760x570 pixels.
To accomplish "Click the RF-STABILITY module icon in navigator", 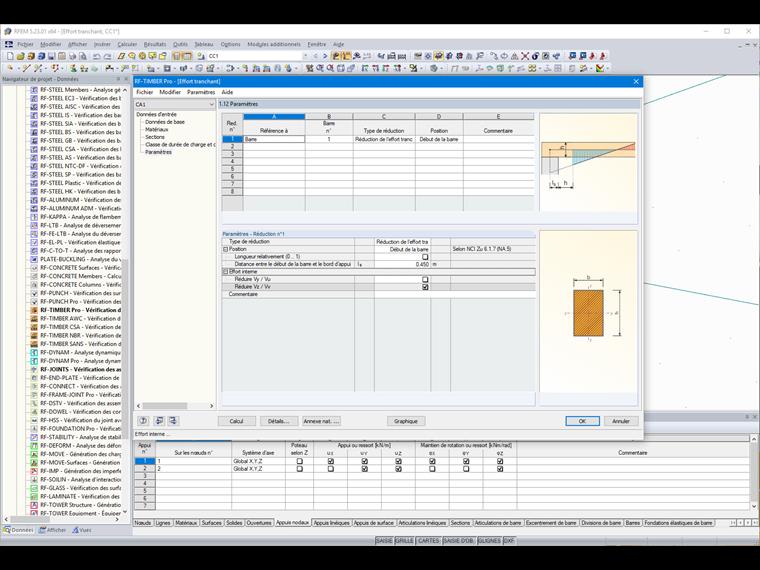I will click(34, 437).
